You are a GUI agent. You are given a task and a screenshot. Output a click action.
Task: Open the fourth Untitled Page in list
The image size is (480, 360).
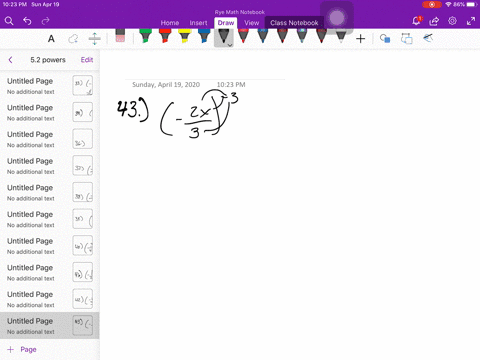50,166
